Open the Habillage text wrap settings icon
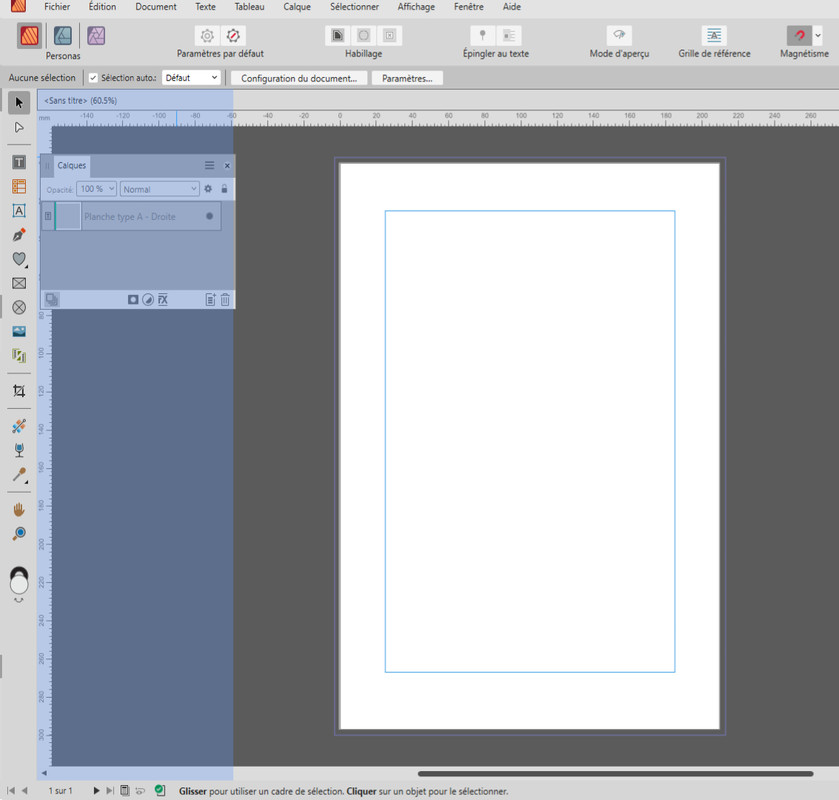The height and width of the screenshot is (800, 839). coord(338,35)
